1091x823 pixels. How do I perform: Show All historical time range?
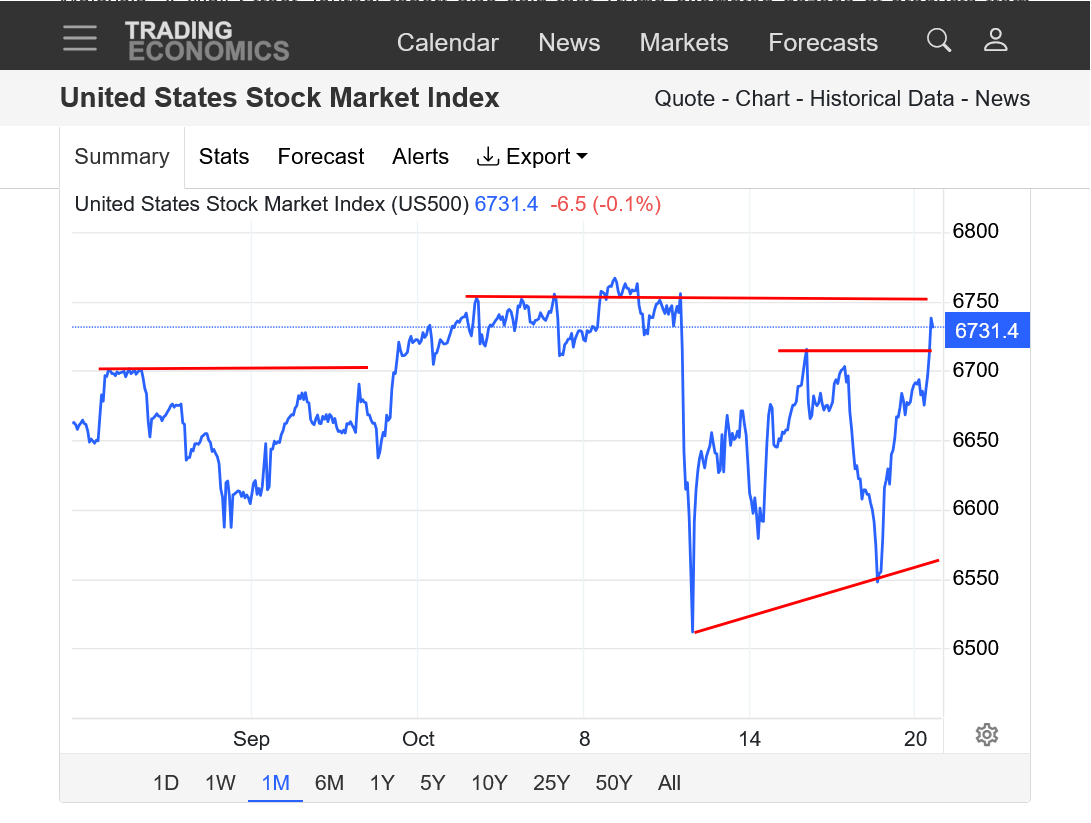(669, 783)
